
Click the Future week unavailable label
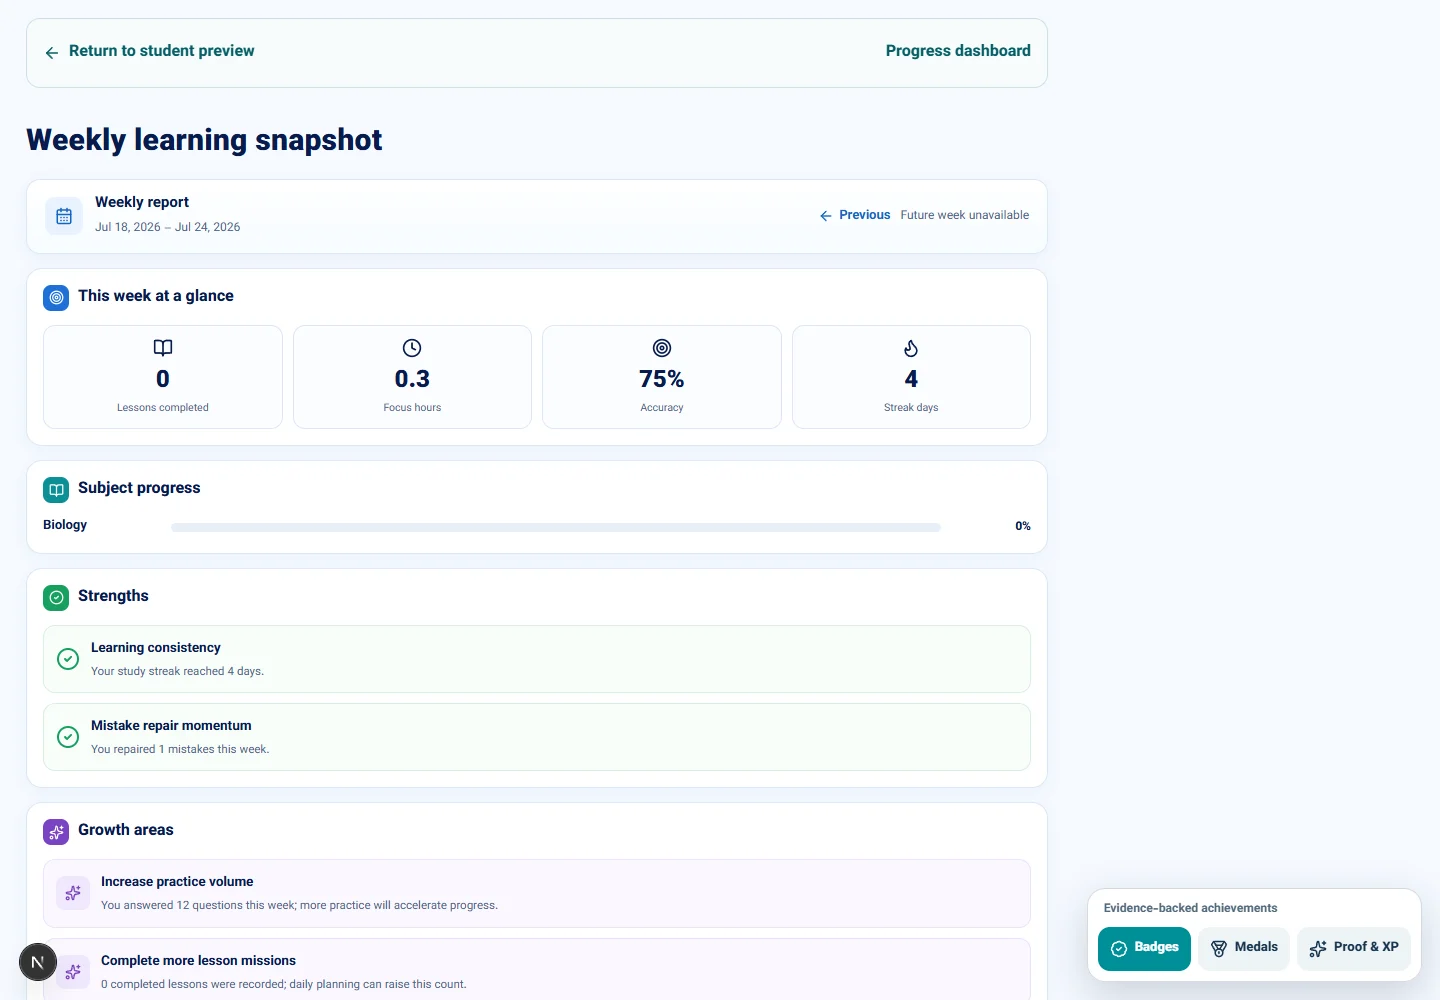coord(965,215)
